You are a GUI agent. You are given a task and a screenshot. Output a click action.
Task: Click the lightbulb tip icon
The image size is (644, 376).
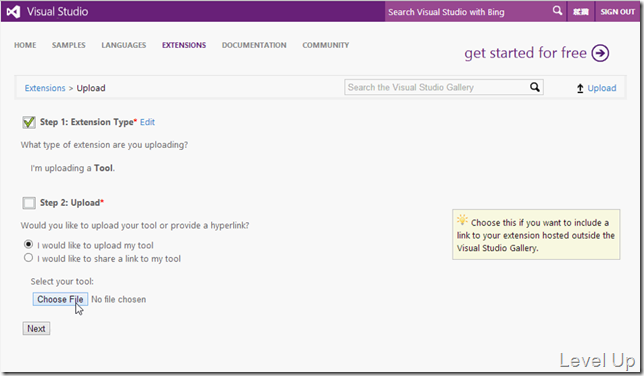click(x=462, y=220)
